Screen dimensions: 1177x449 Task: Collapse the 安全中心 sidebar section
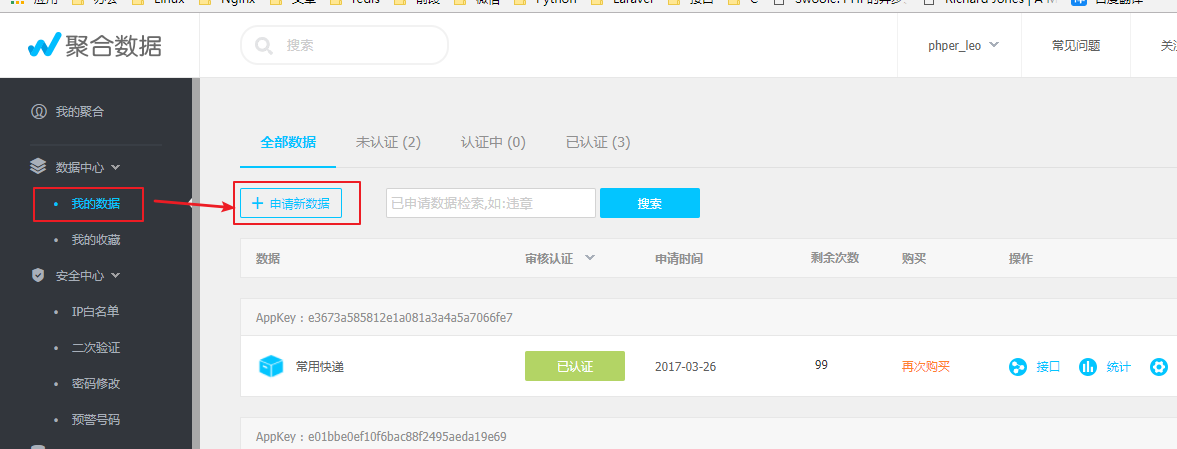click(x=115, y=275)
